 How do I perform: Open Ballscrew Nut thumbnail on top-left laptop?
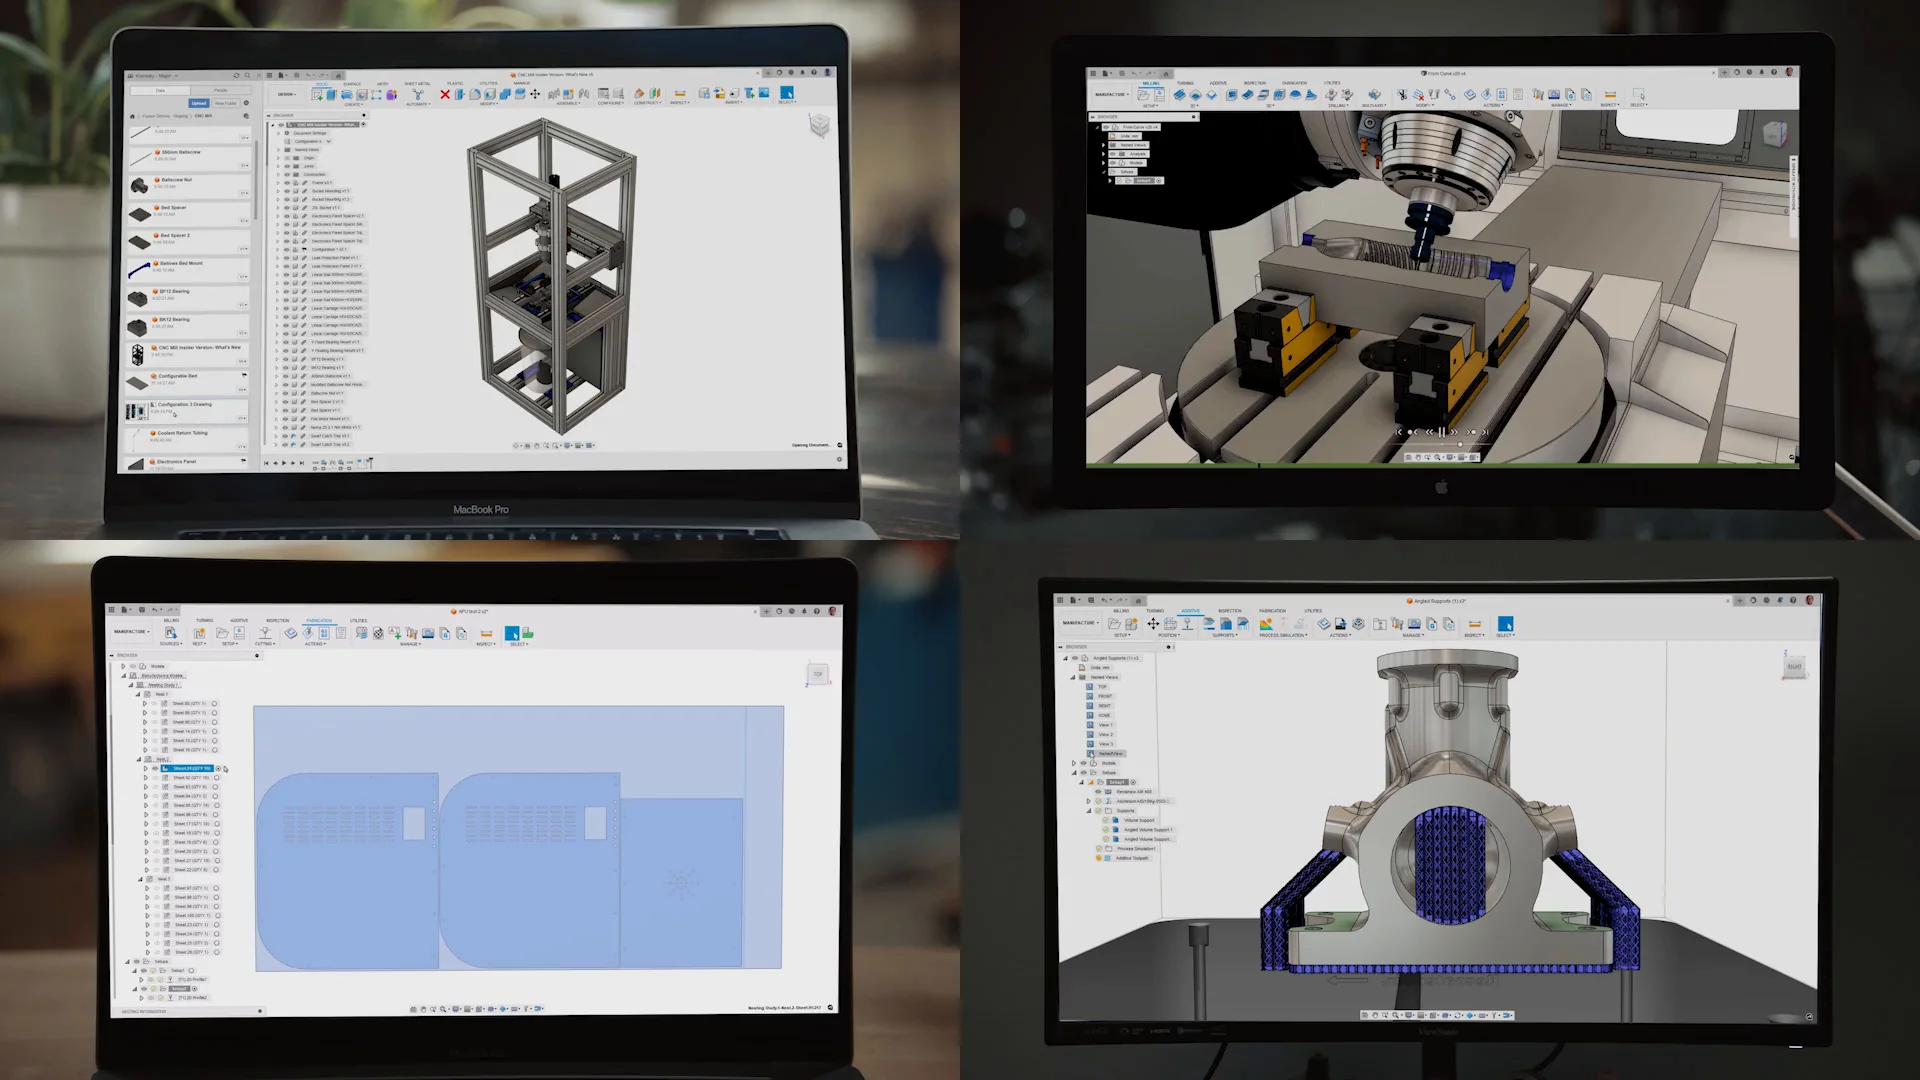click(139, 185)
